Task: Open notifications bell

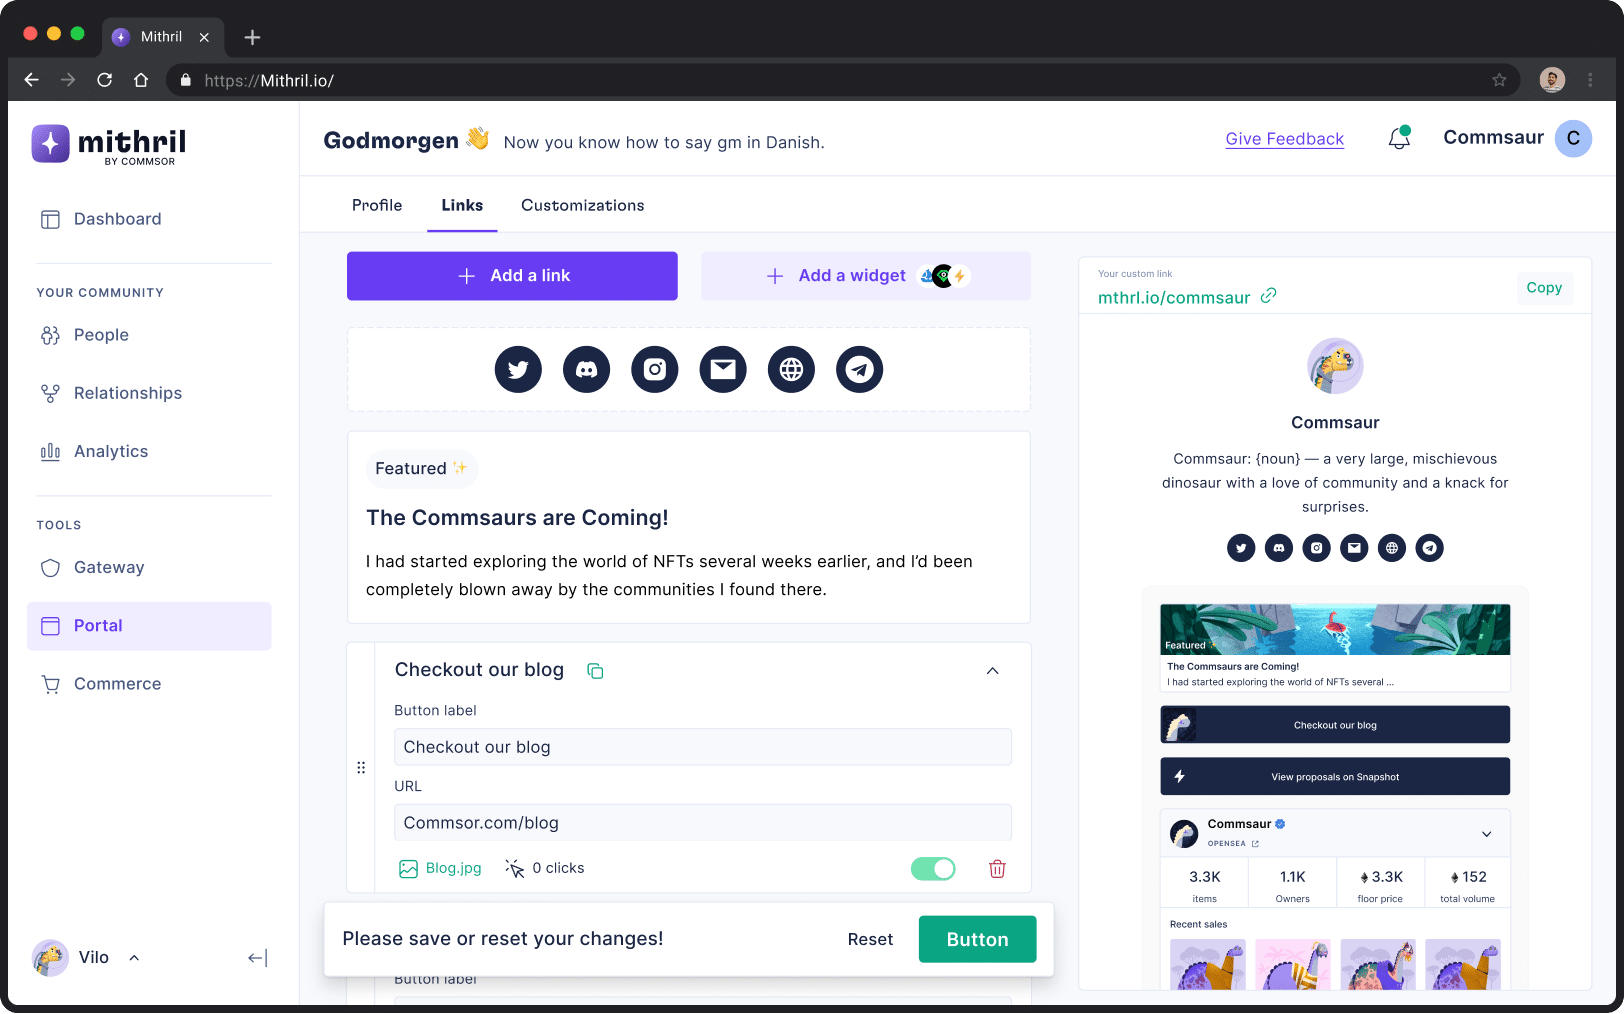Action: coord(1399,138)
